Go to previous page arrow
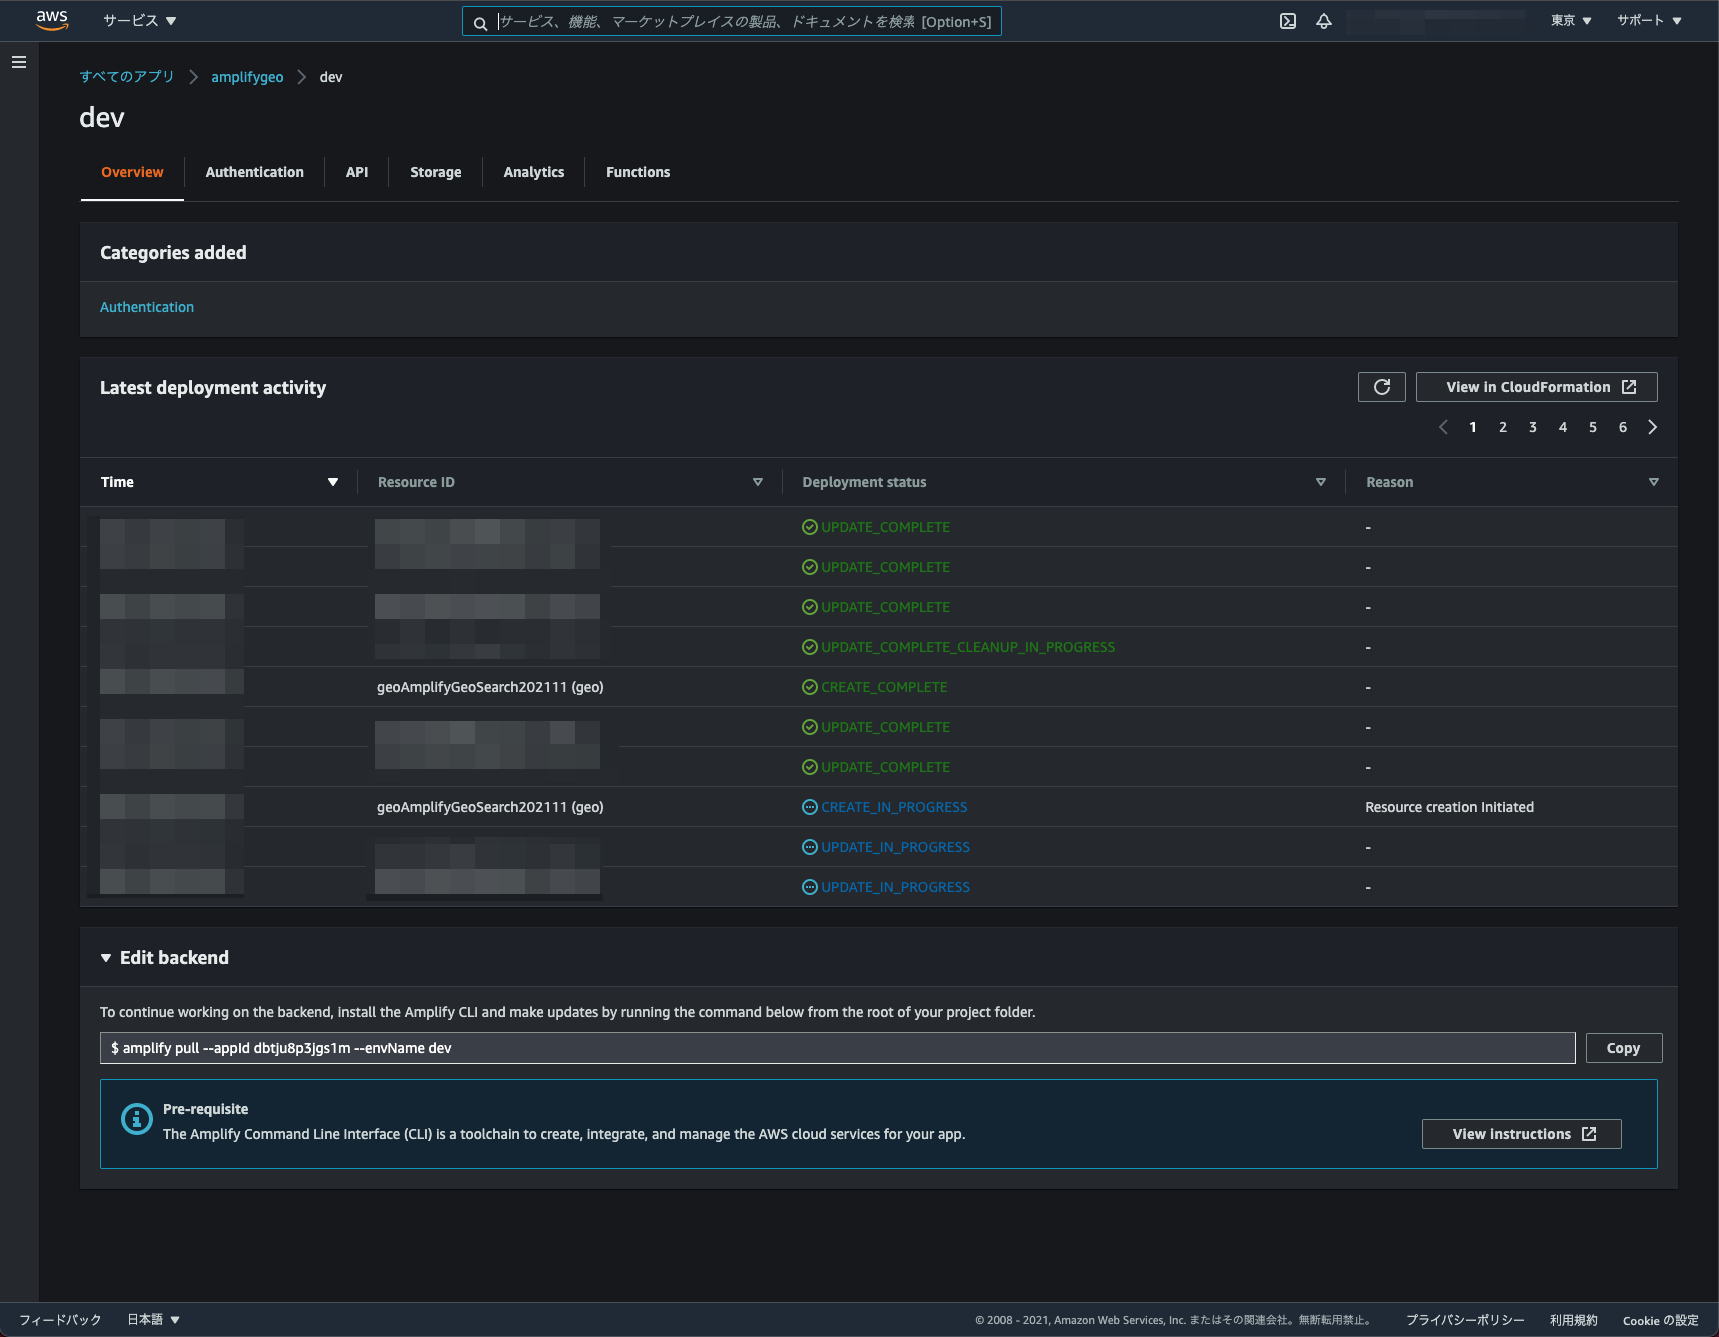The height and width of the screenshot is (1337, 1719). click(1443, 427)
